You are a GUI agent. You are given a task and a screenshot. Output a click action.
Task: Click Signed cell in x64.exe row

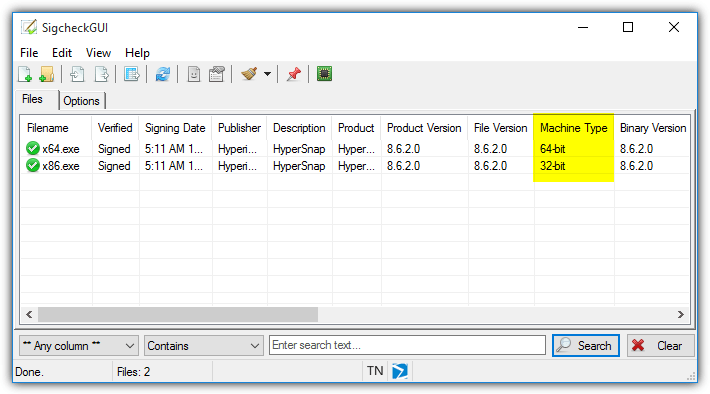pyautogui.click(x=114, y=149)
